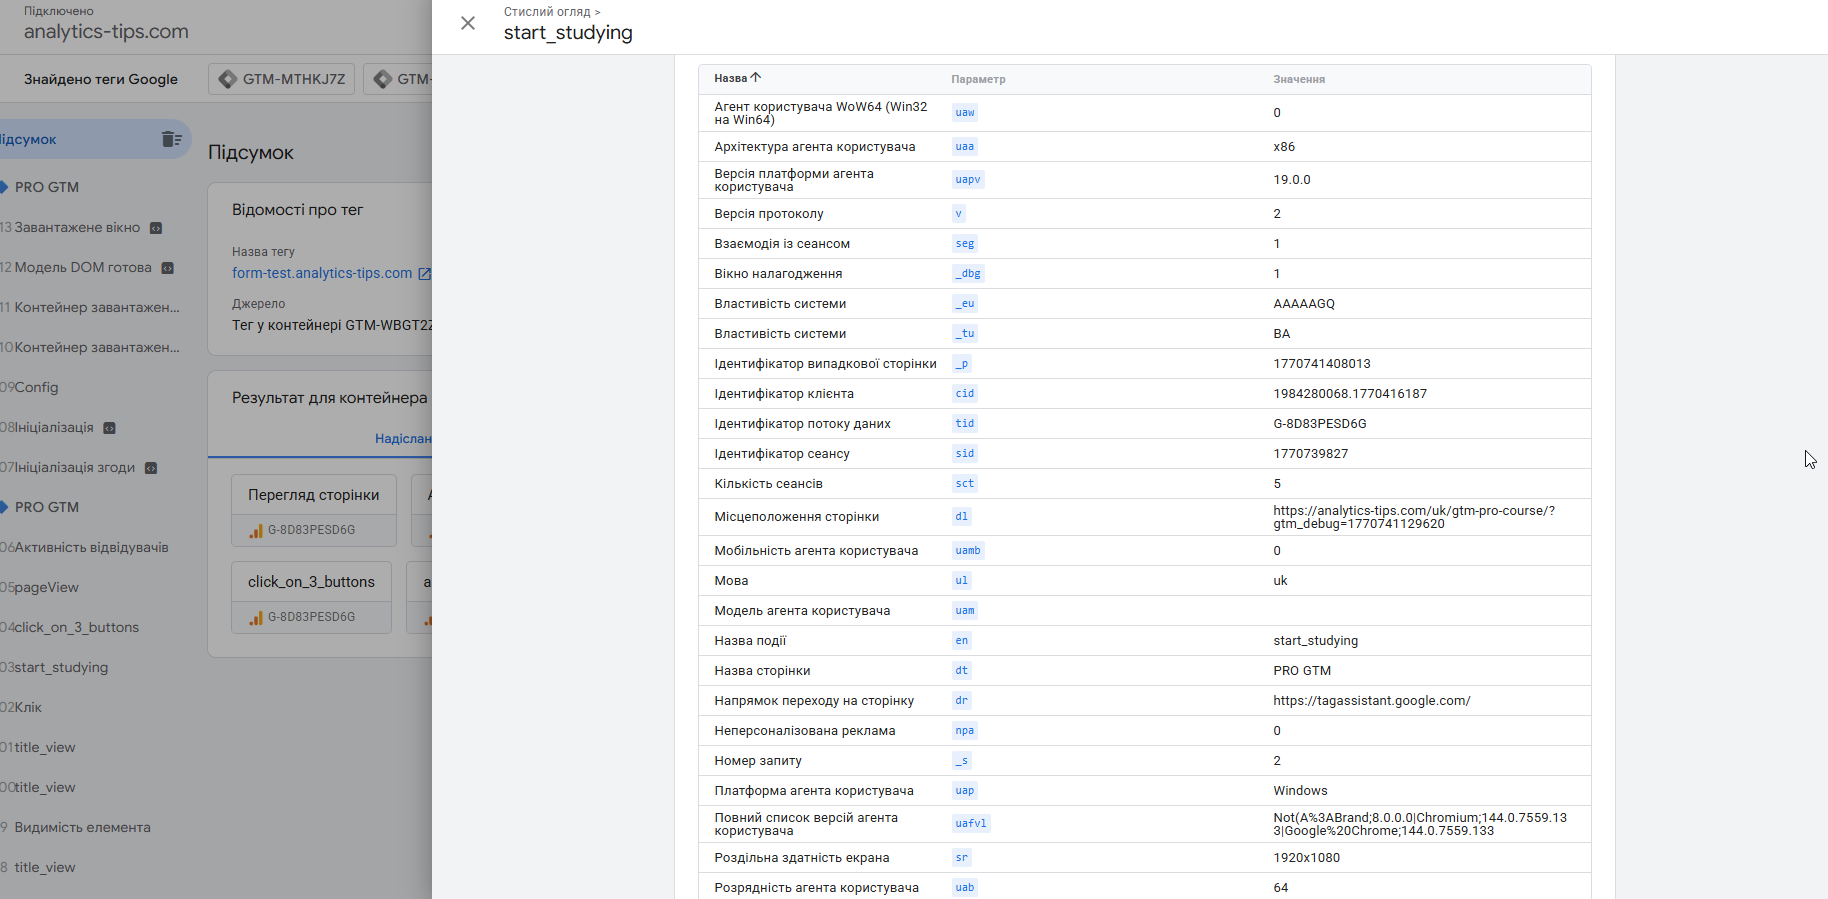Open the form-test.analytics-tips.com tag link

click(x=321, y=273)
